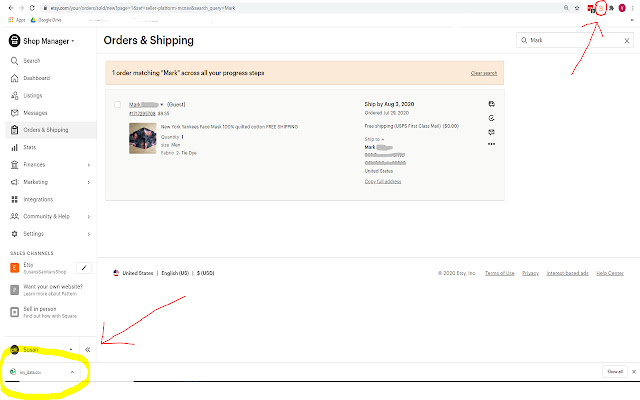Image resolution: width=640 pixels, height=400 pixels.
Task: Open Messages in the Shop Manager sidebar
Action: point(37,112)
